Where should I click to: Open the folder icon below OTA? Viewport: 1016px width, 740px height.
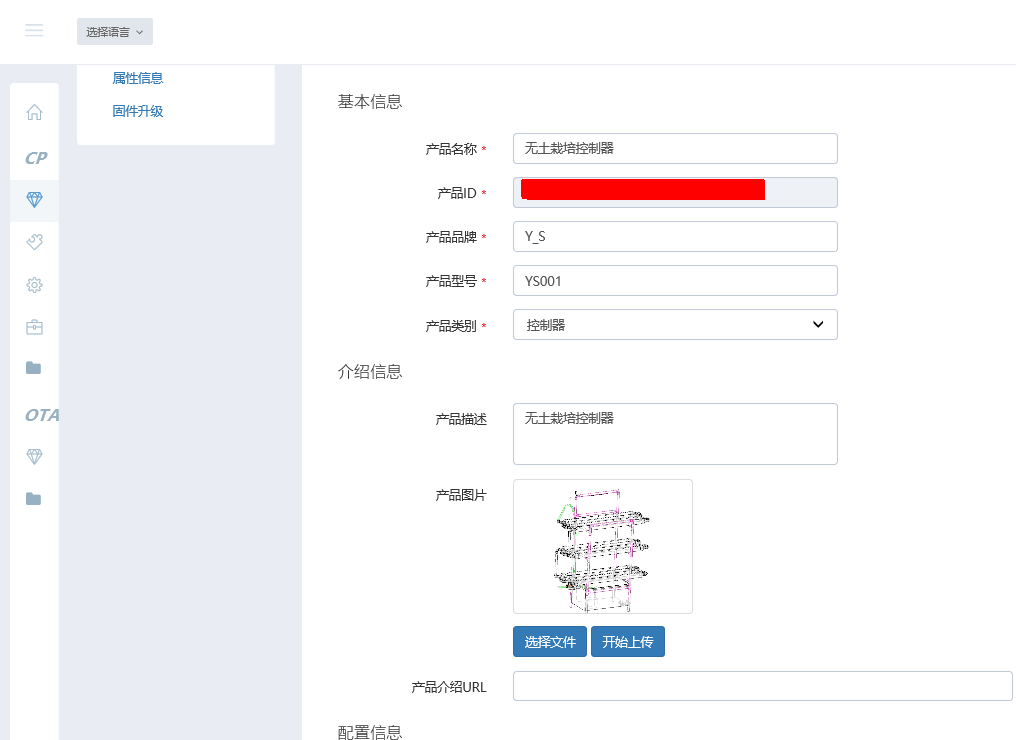coord(34,499)
